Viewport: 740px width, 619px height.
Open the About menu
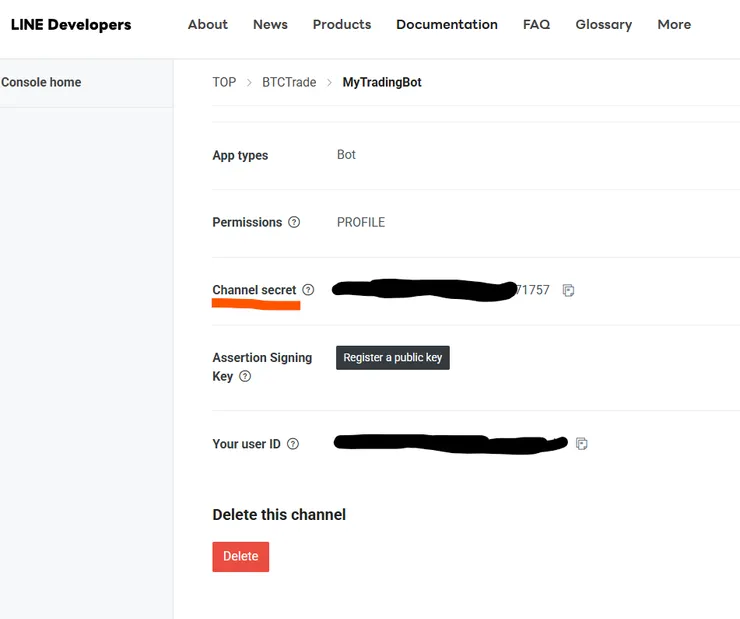click(208, 24)
